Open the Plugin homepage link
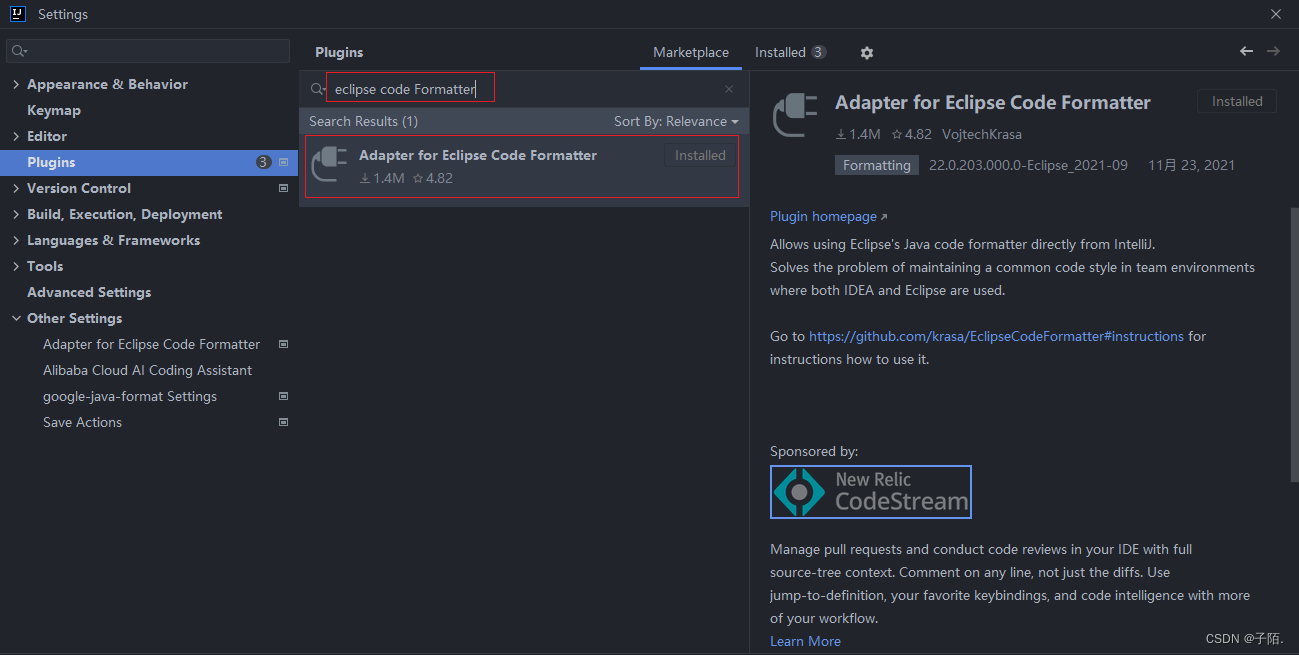Image resolution: width=1299 pixels, height=655 pixels. pos(828,216)
